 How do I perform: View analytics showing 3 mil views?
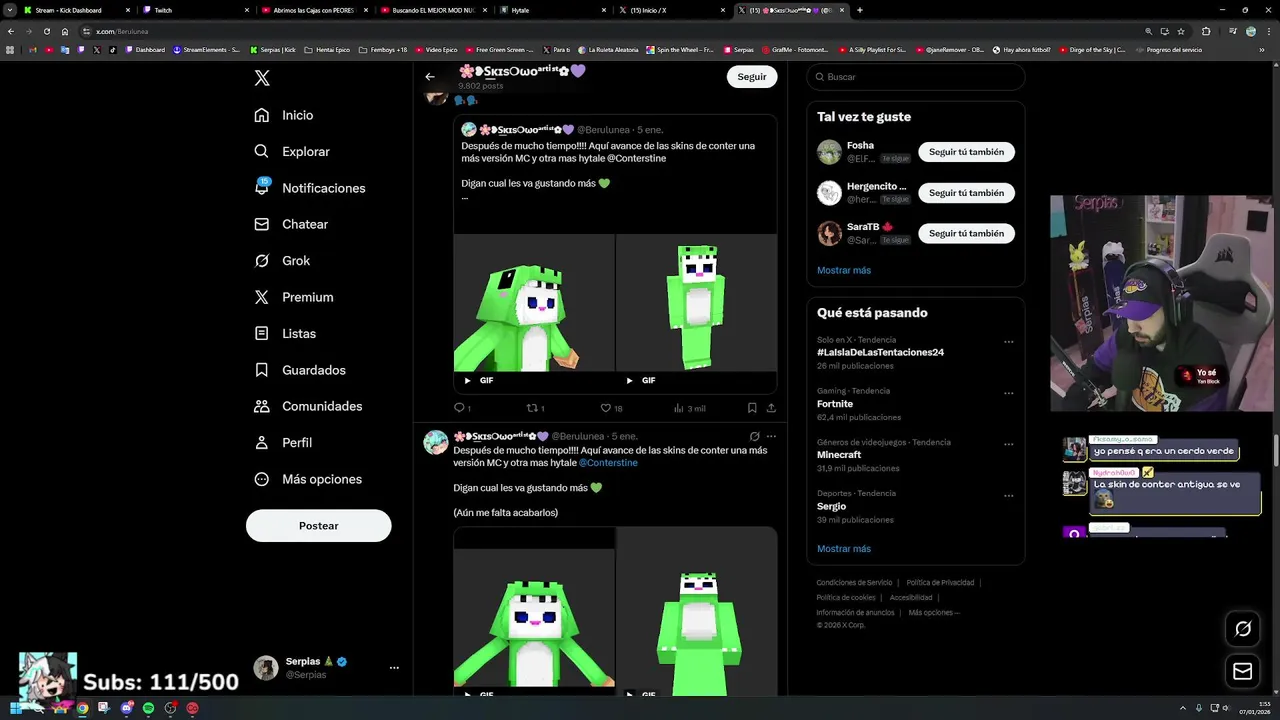click(x=689, y=408)
